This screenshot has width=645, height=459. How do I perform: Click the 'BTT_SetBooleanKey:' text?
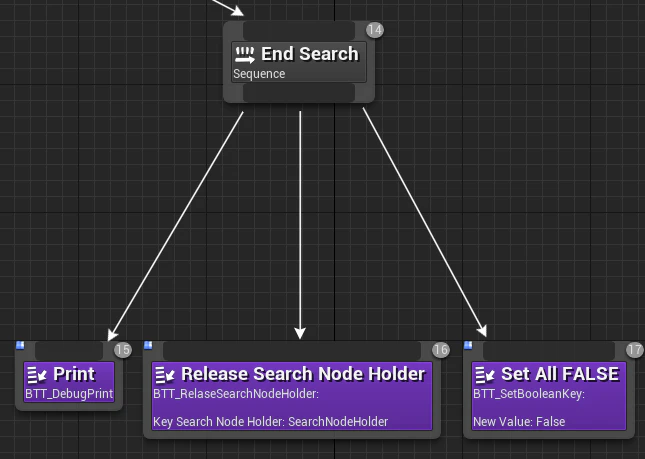pyautogui.click(x=529, y=394)
